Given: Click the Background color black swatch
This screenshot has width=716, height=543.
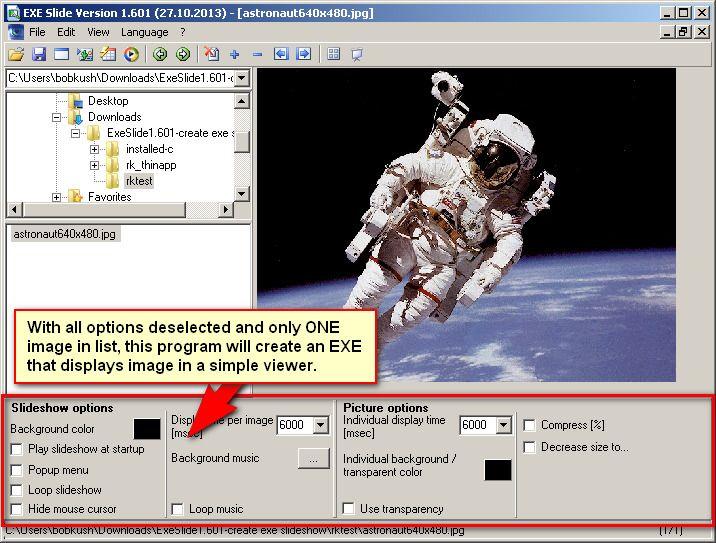Looking at the screenshot, I should [x=147, y=429].
